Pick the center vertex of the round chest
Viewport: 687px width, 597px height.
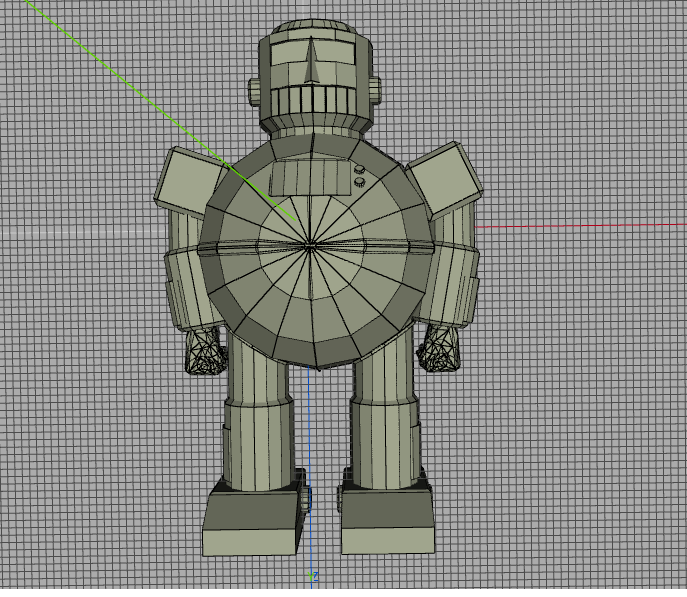[310, 247]
